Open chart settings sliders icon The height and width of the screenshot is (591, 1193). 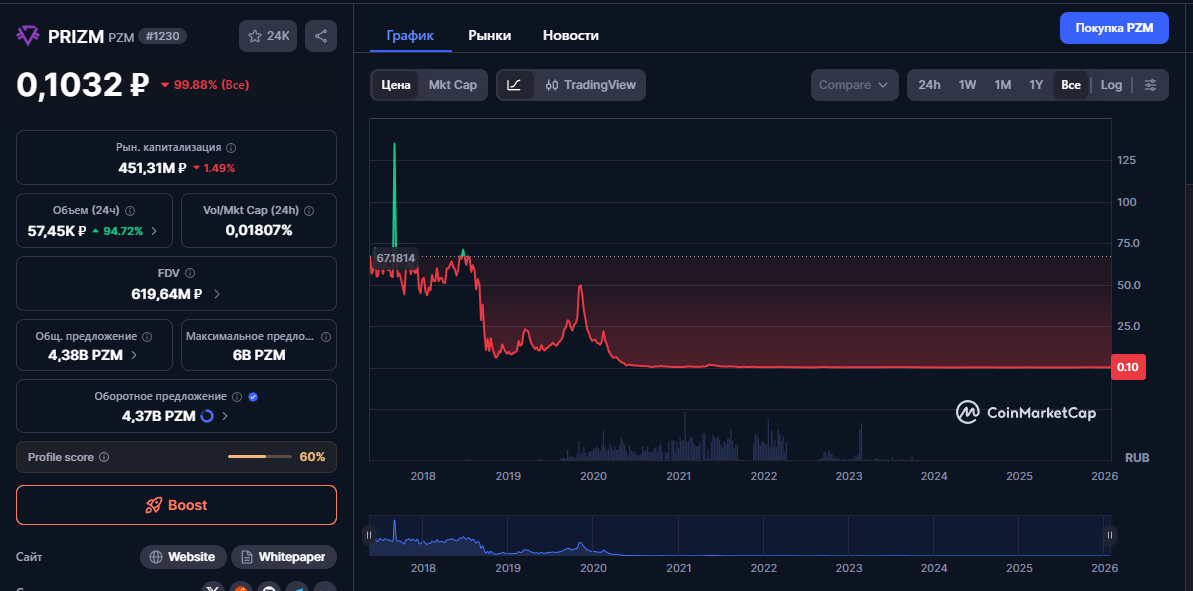[x=1150, y=85]
